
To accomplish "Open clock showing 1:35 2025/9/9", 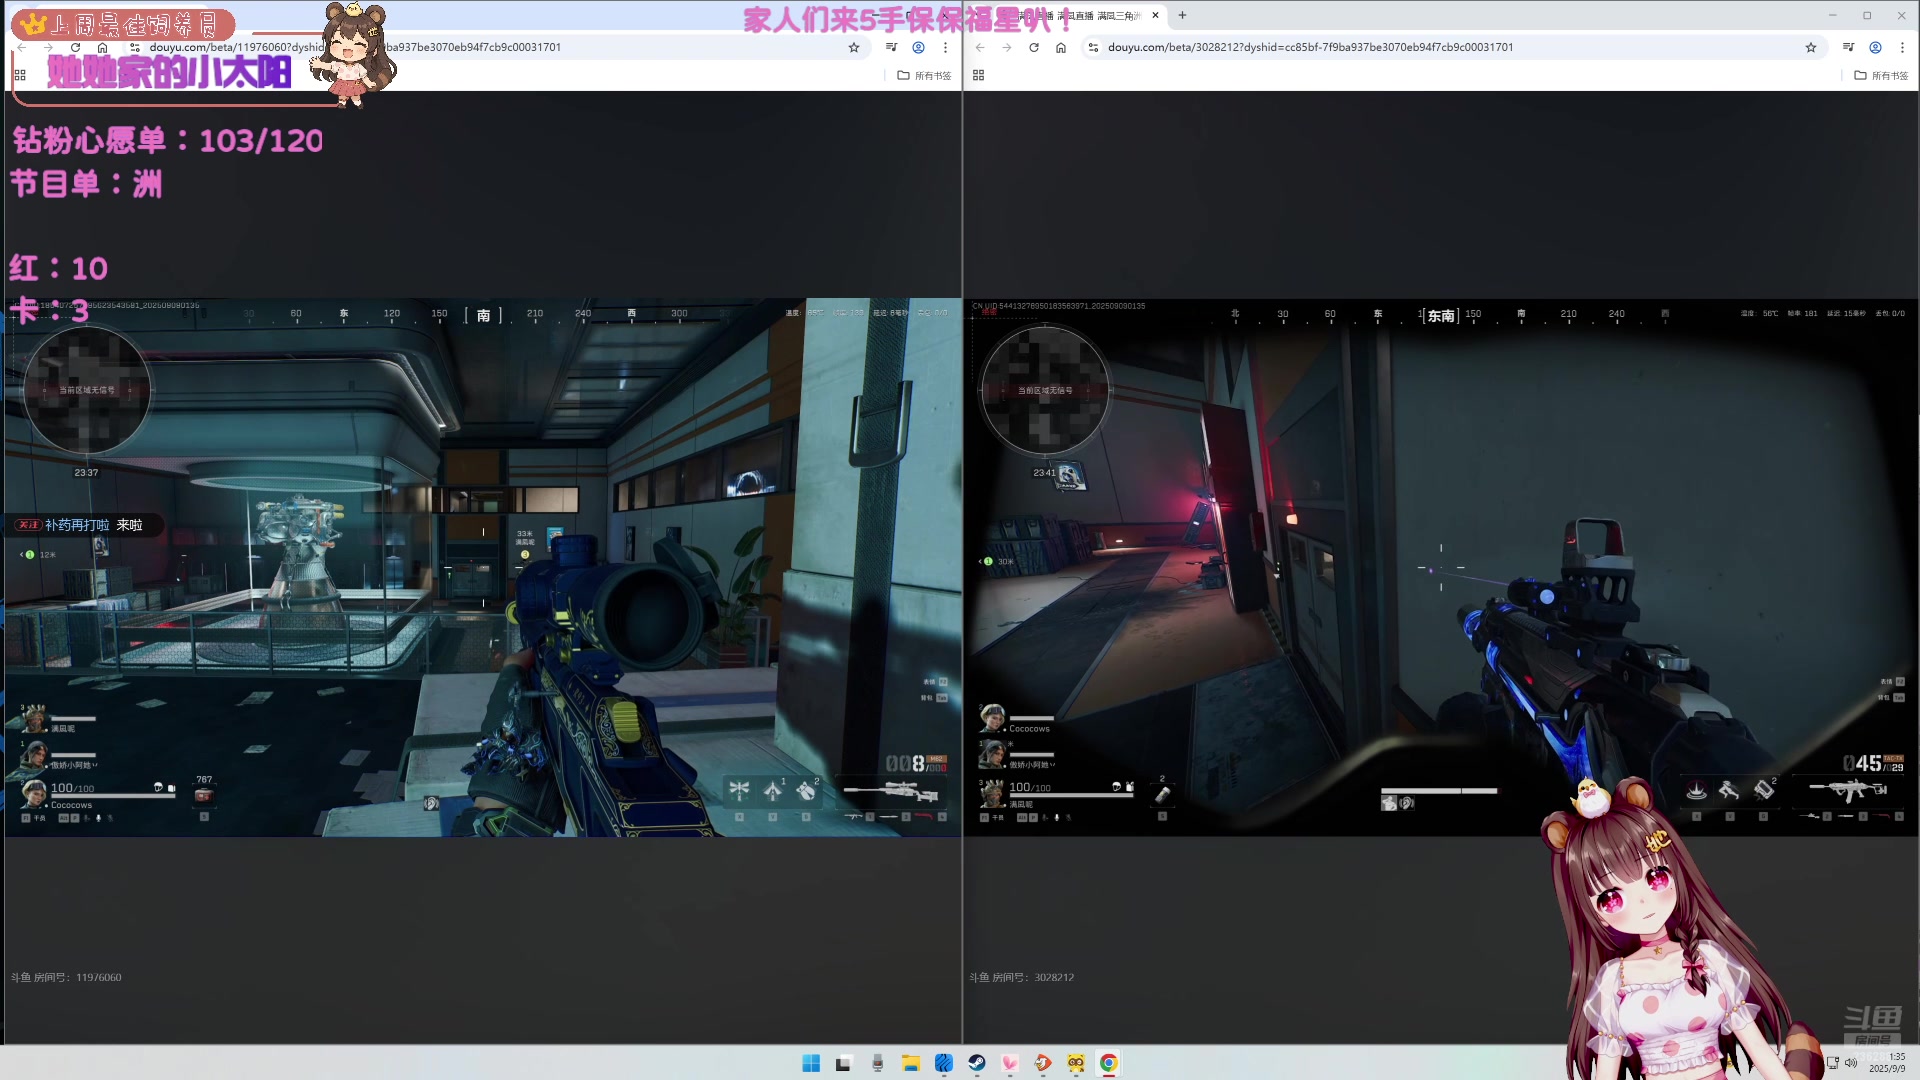I will point(1888,1063).
